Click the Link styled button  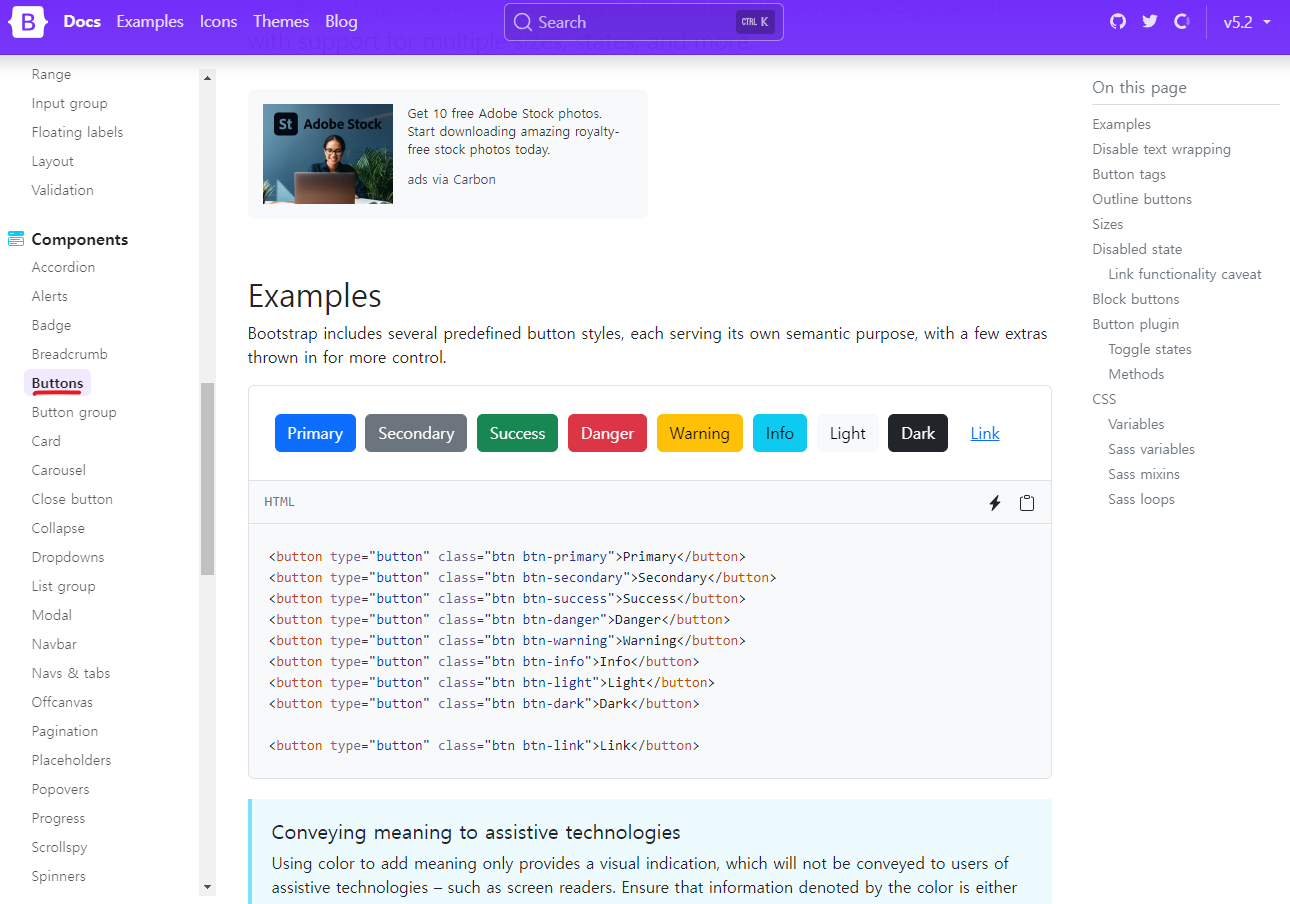point(985,433)
